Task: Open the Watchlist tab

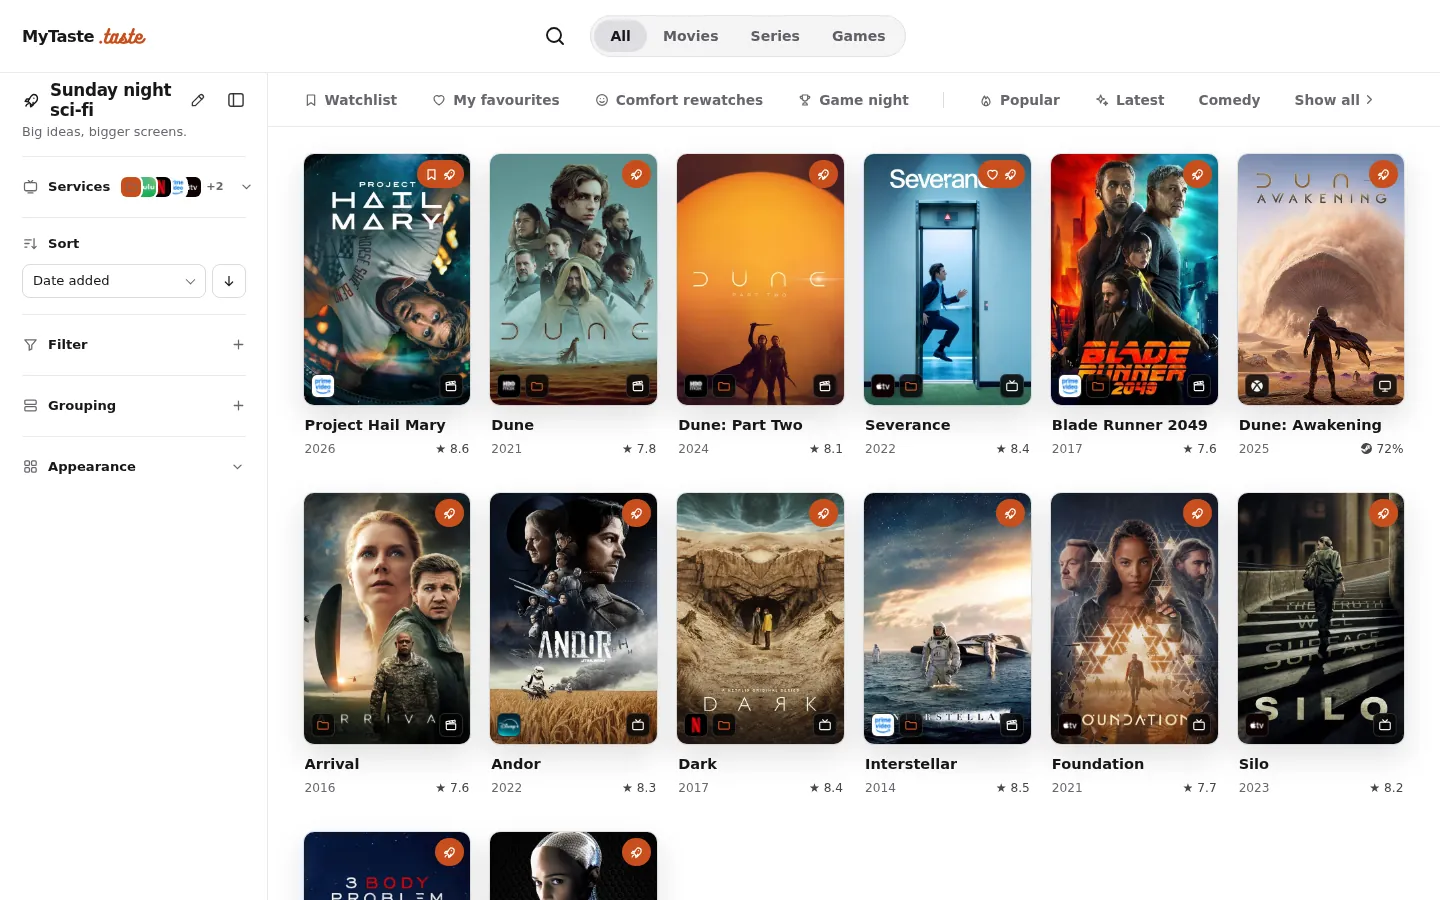Action: click(x=351, y=100)
